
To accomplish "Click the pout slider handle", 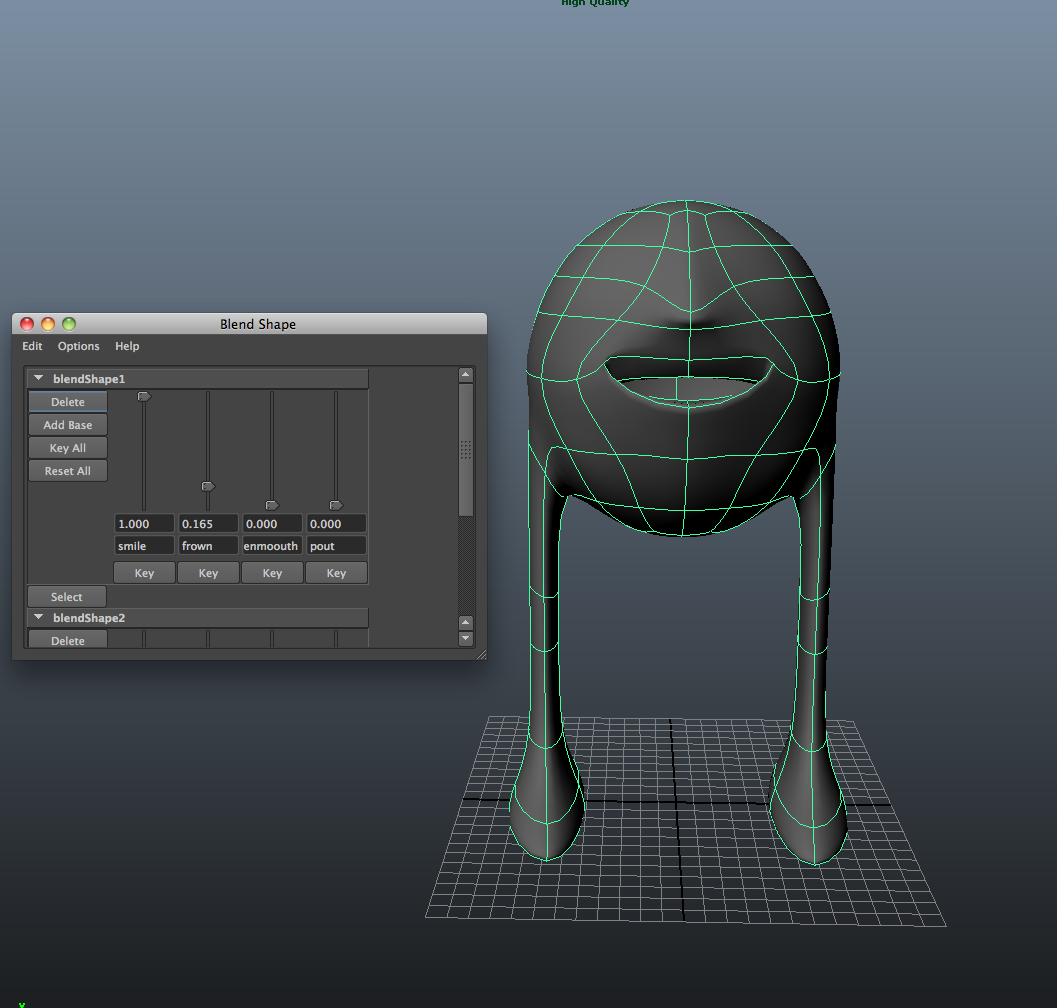I will pyautogui.click(x=336, y=505).
